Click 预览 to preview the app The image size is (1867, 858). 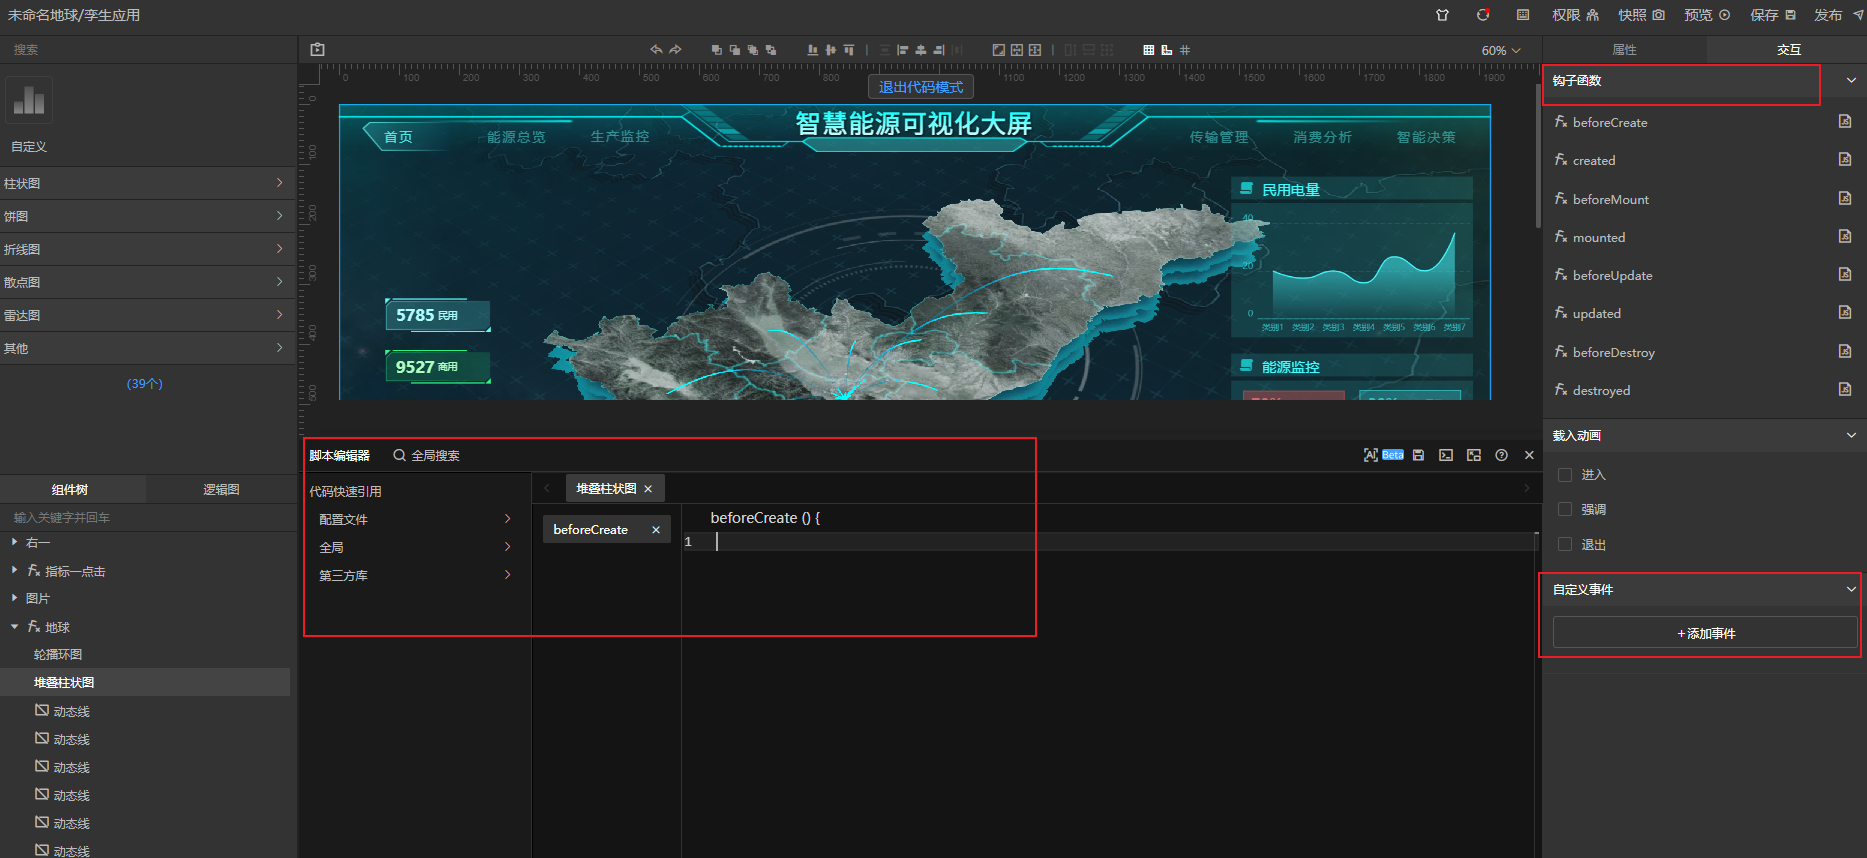click(x=1707, y=15)
